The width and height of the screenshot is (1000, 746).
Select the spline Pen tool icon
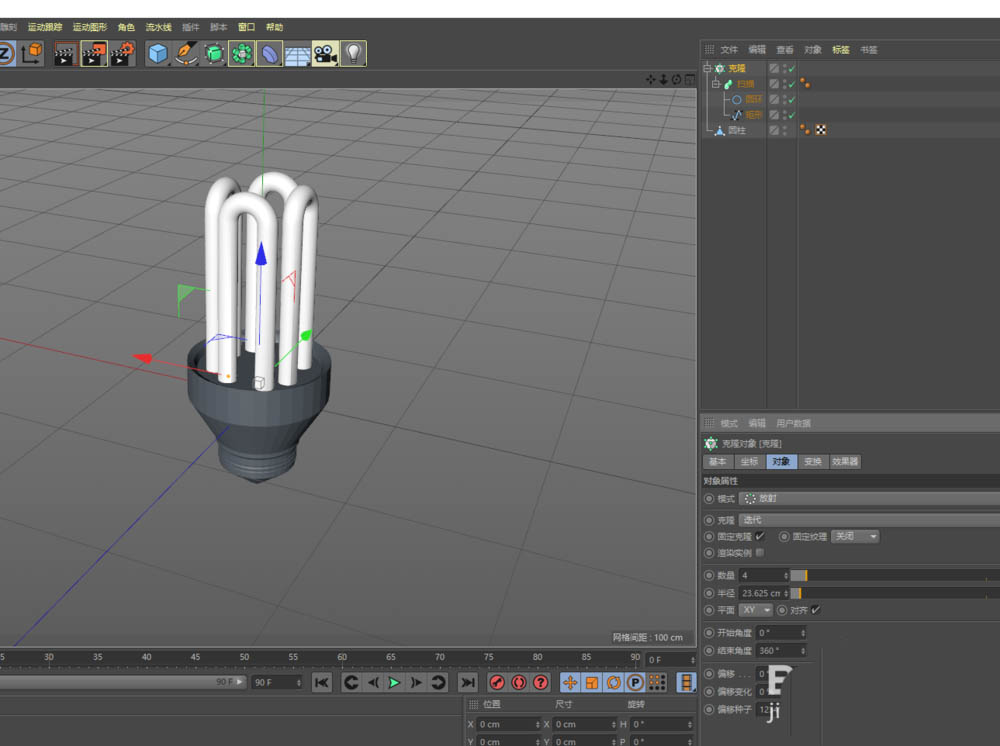click(x=186, y=54)
